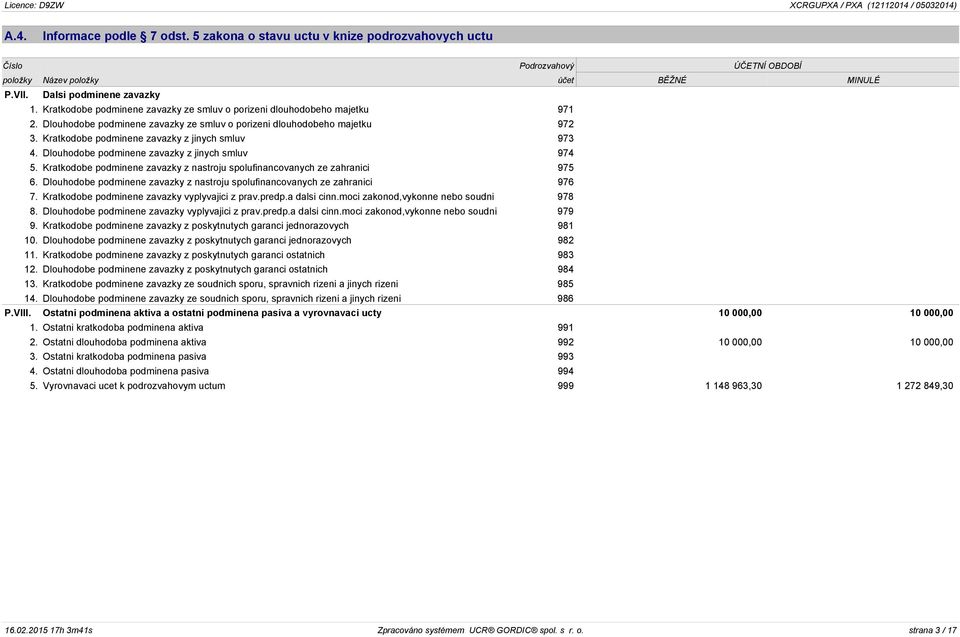This screenshot has height=637, width=960.
Task: Click value 1 148 963,30
Action: click(x=733, y=386)
